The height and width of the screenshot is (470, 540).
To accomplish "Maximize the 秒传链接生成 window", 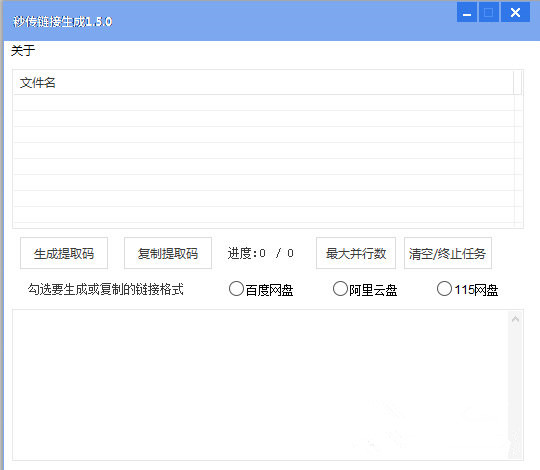I will click(489, 12).
